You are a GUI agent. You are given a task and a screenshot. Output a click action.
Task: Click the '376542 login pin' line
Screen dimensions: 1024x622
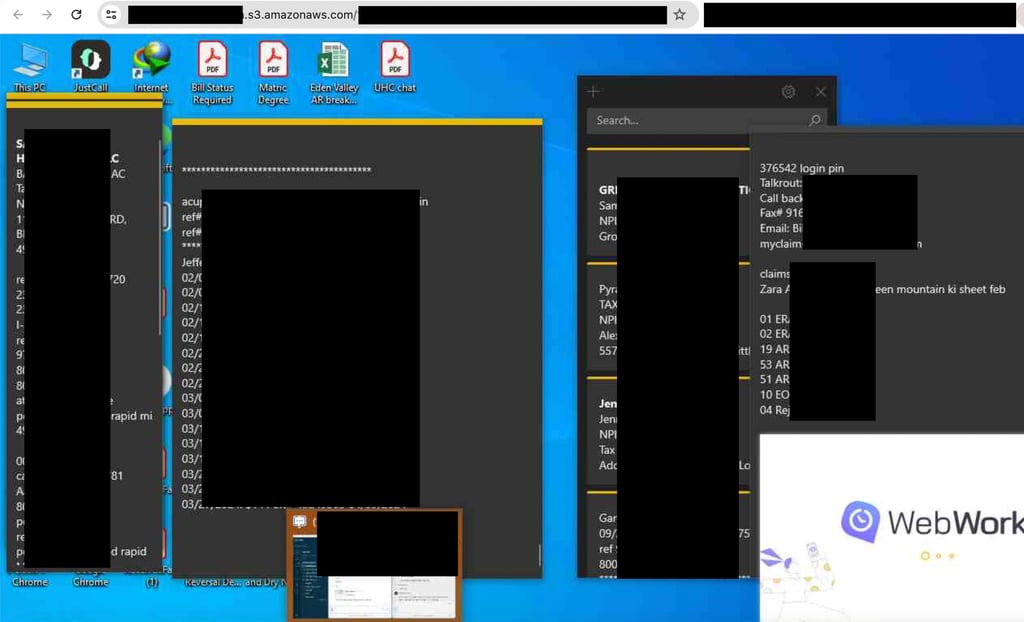pyautogui.click(x=801, y=168)
